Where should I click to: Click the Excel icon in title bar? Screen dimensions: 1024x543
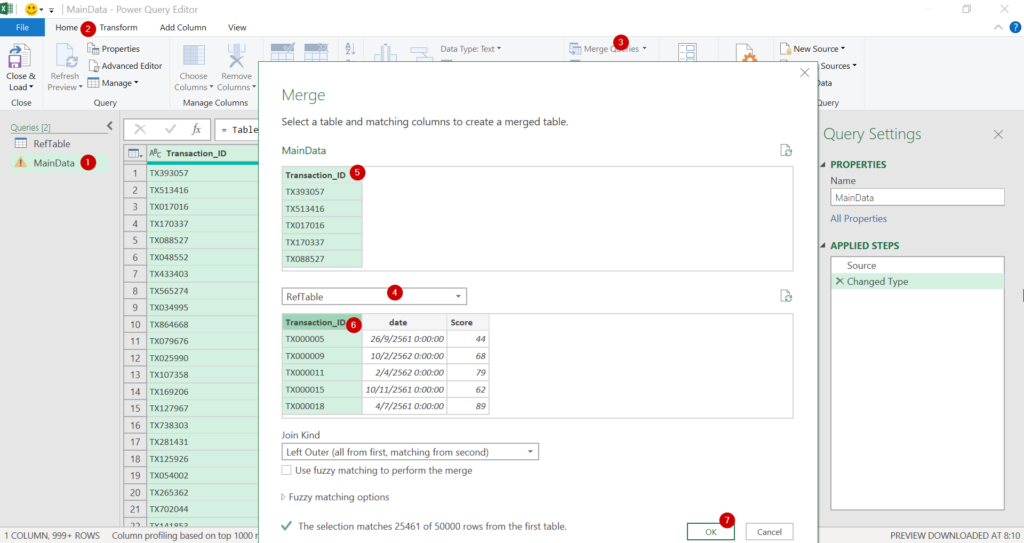(x=7, y=9)
